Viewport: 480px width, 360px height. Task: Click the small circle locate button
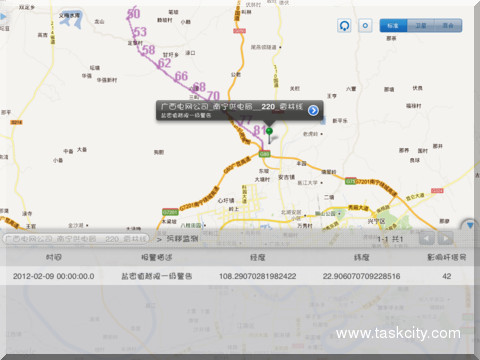(x=365, y=26)
